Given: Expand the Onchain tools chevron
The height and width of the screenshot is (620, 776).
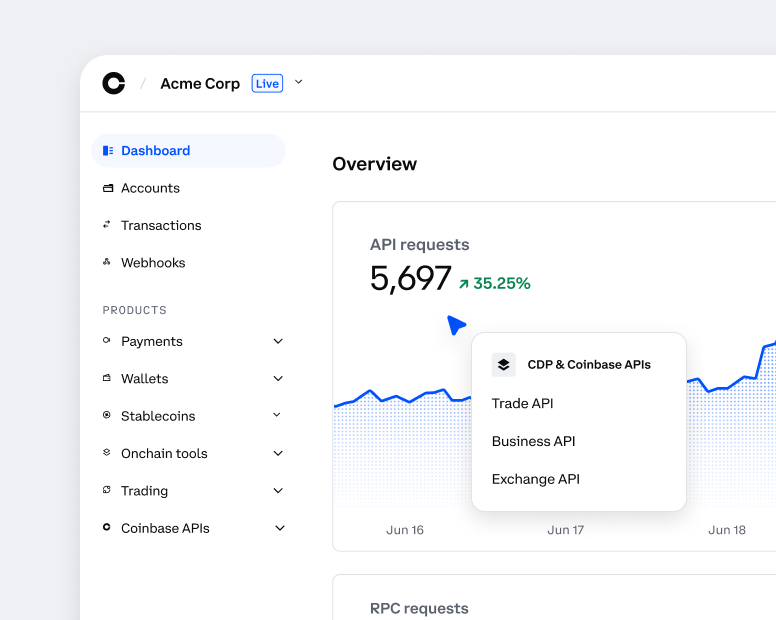Looking at the screenshot, I should (x=278, y=453).
